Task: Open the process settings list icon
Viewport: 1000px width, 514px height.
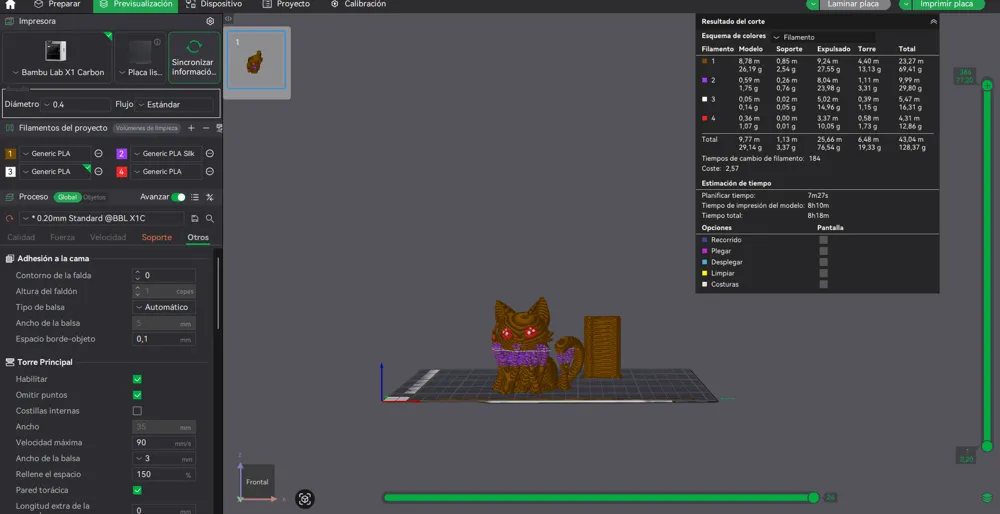Action: pos(195,198)
